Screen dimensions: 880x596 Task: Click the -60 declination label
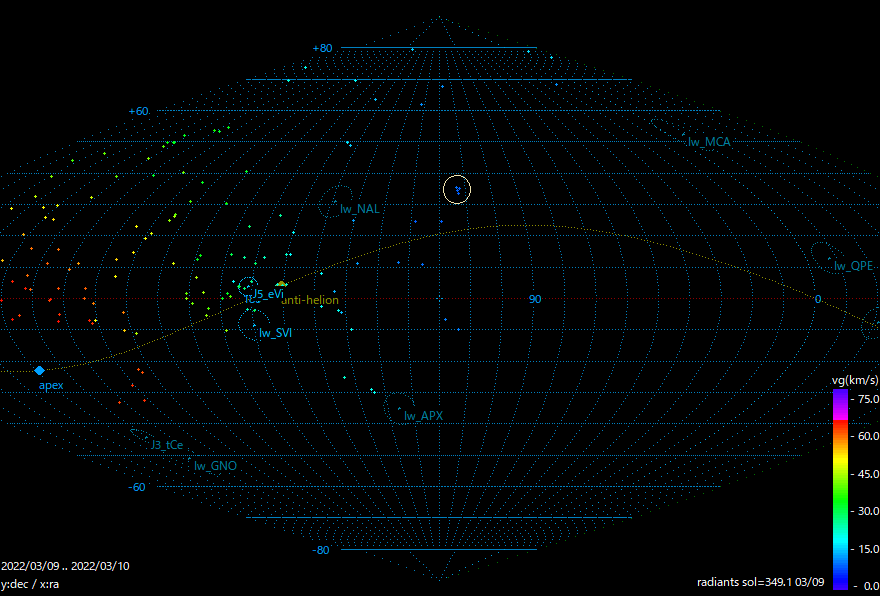point(138,487)
